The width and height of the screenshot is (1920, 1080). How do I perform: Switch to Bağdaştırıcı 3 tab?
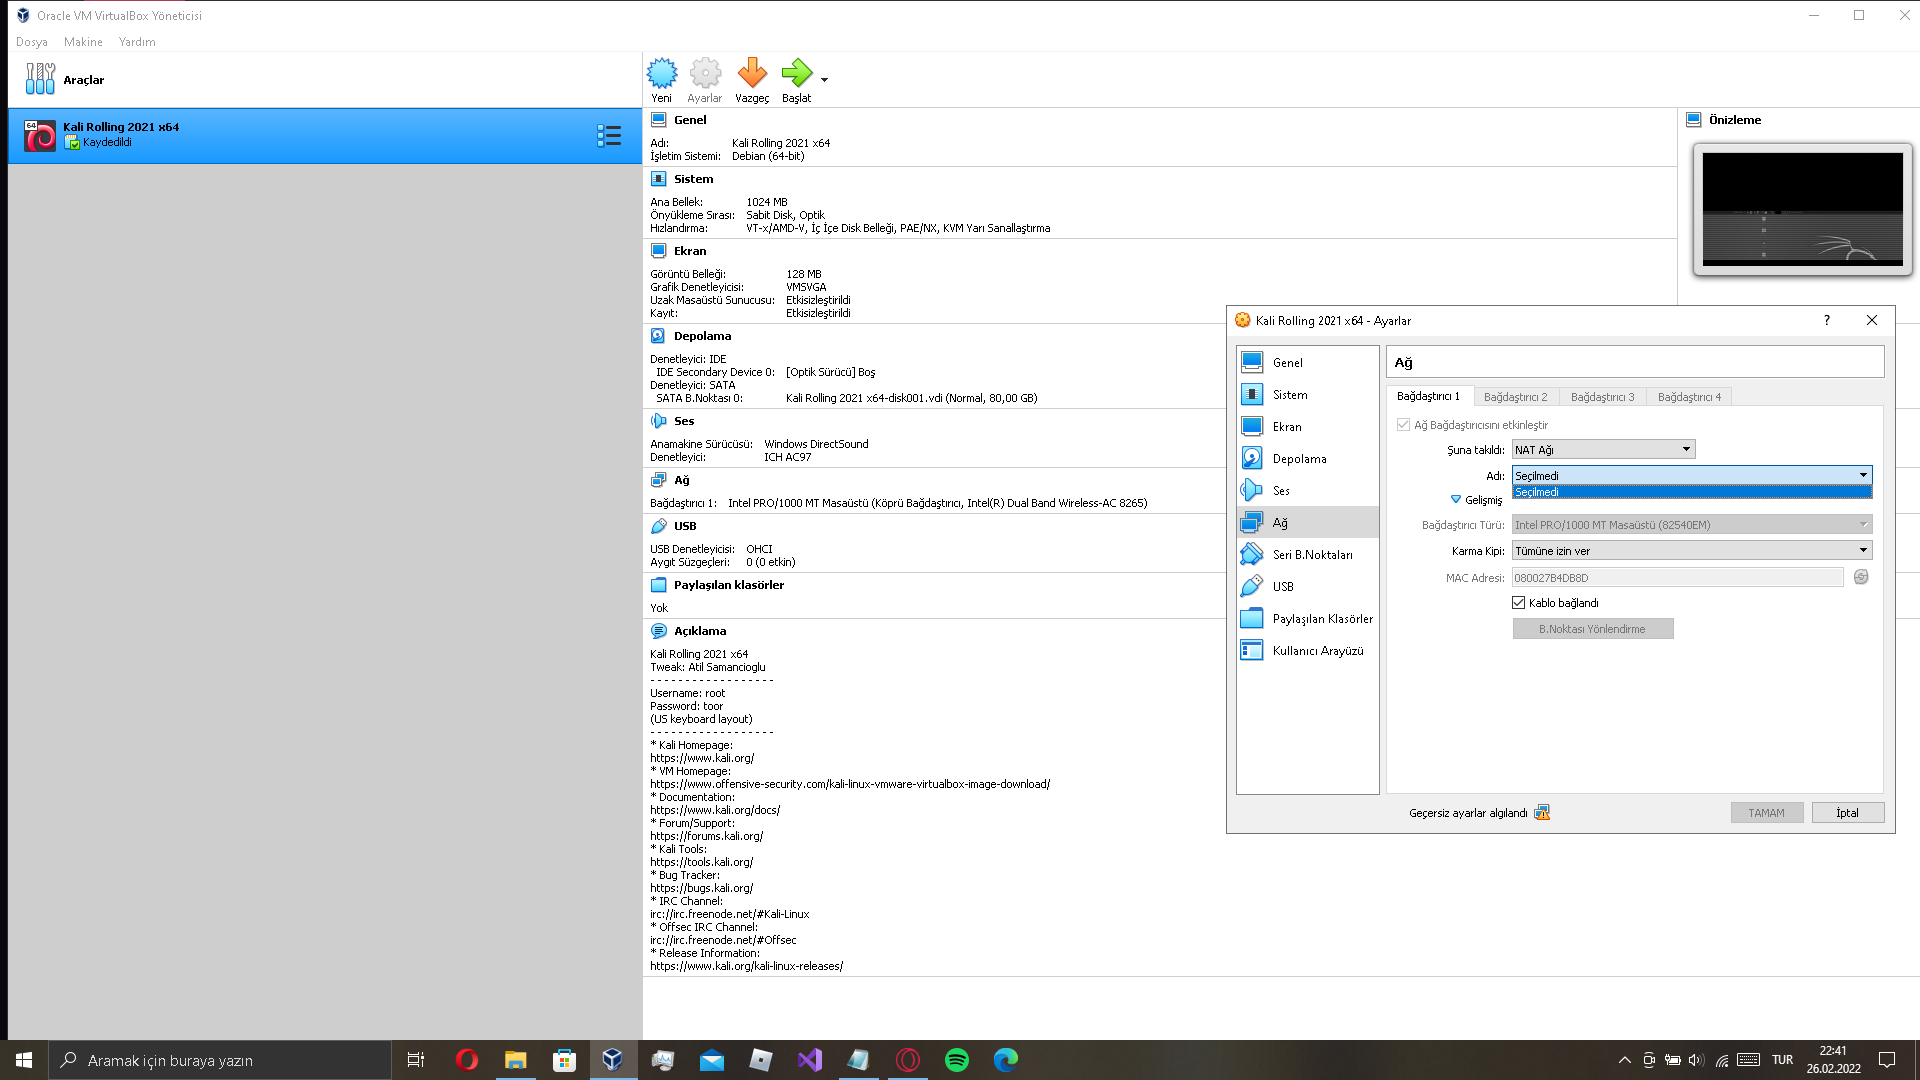(1602, 397)
